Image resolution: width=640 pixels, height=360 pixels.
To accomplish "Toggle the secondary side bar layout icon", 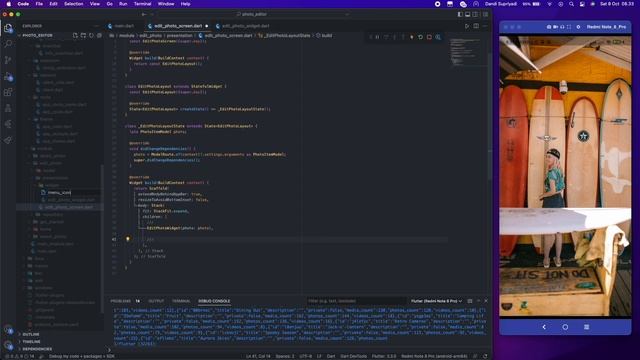I will pos(476,14).
